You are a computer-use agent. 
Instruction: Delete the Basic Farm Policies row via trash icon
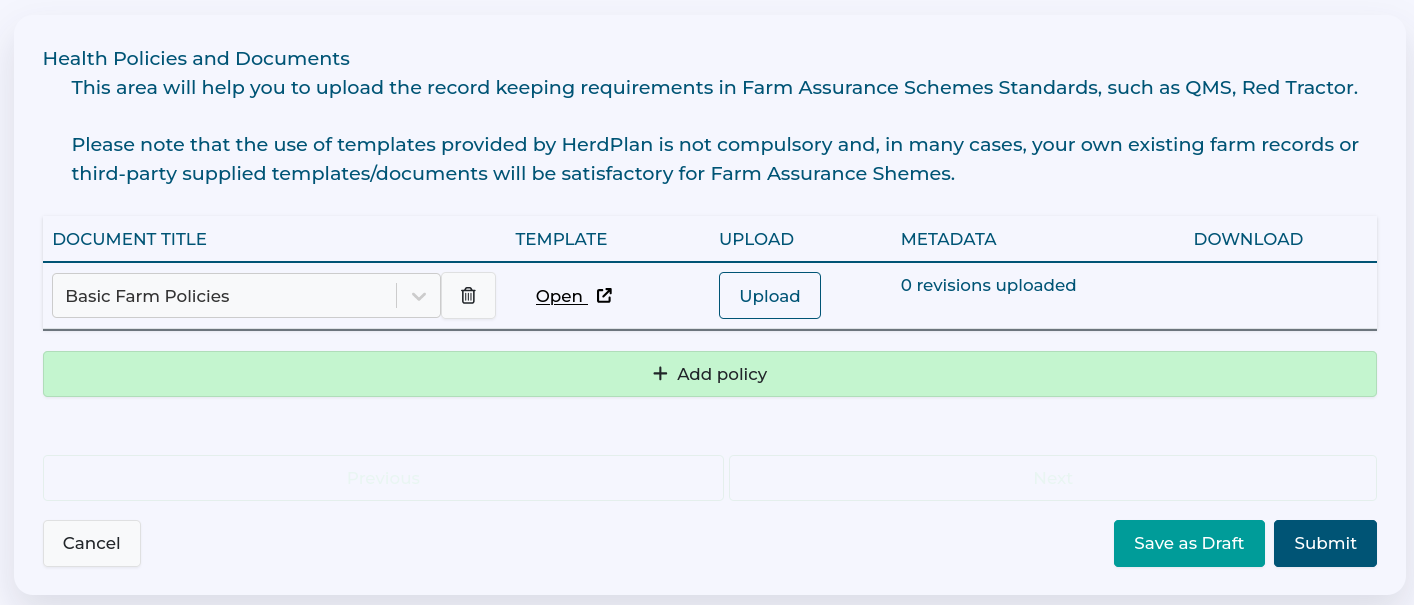coord(468,296)
